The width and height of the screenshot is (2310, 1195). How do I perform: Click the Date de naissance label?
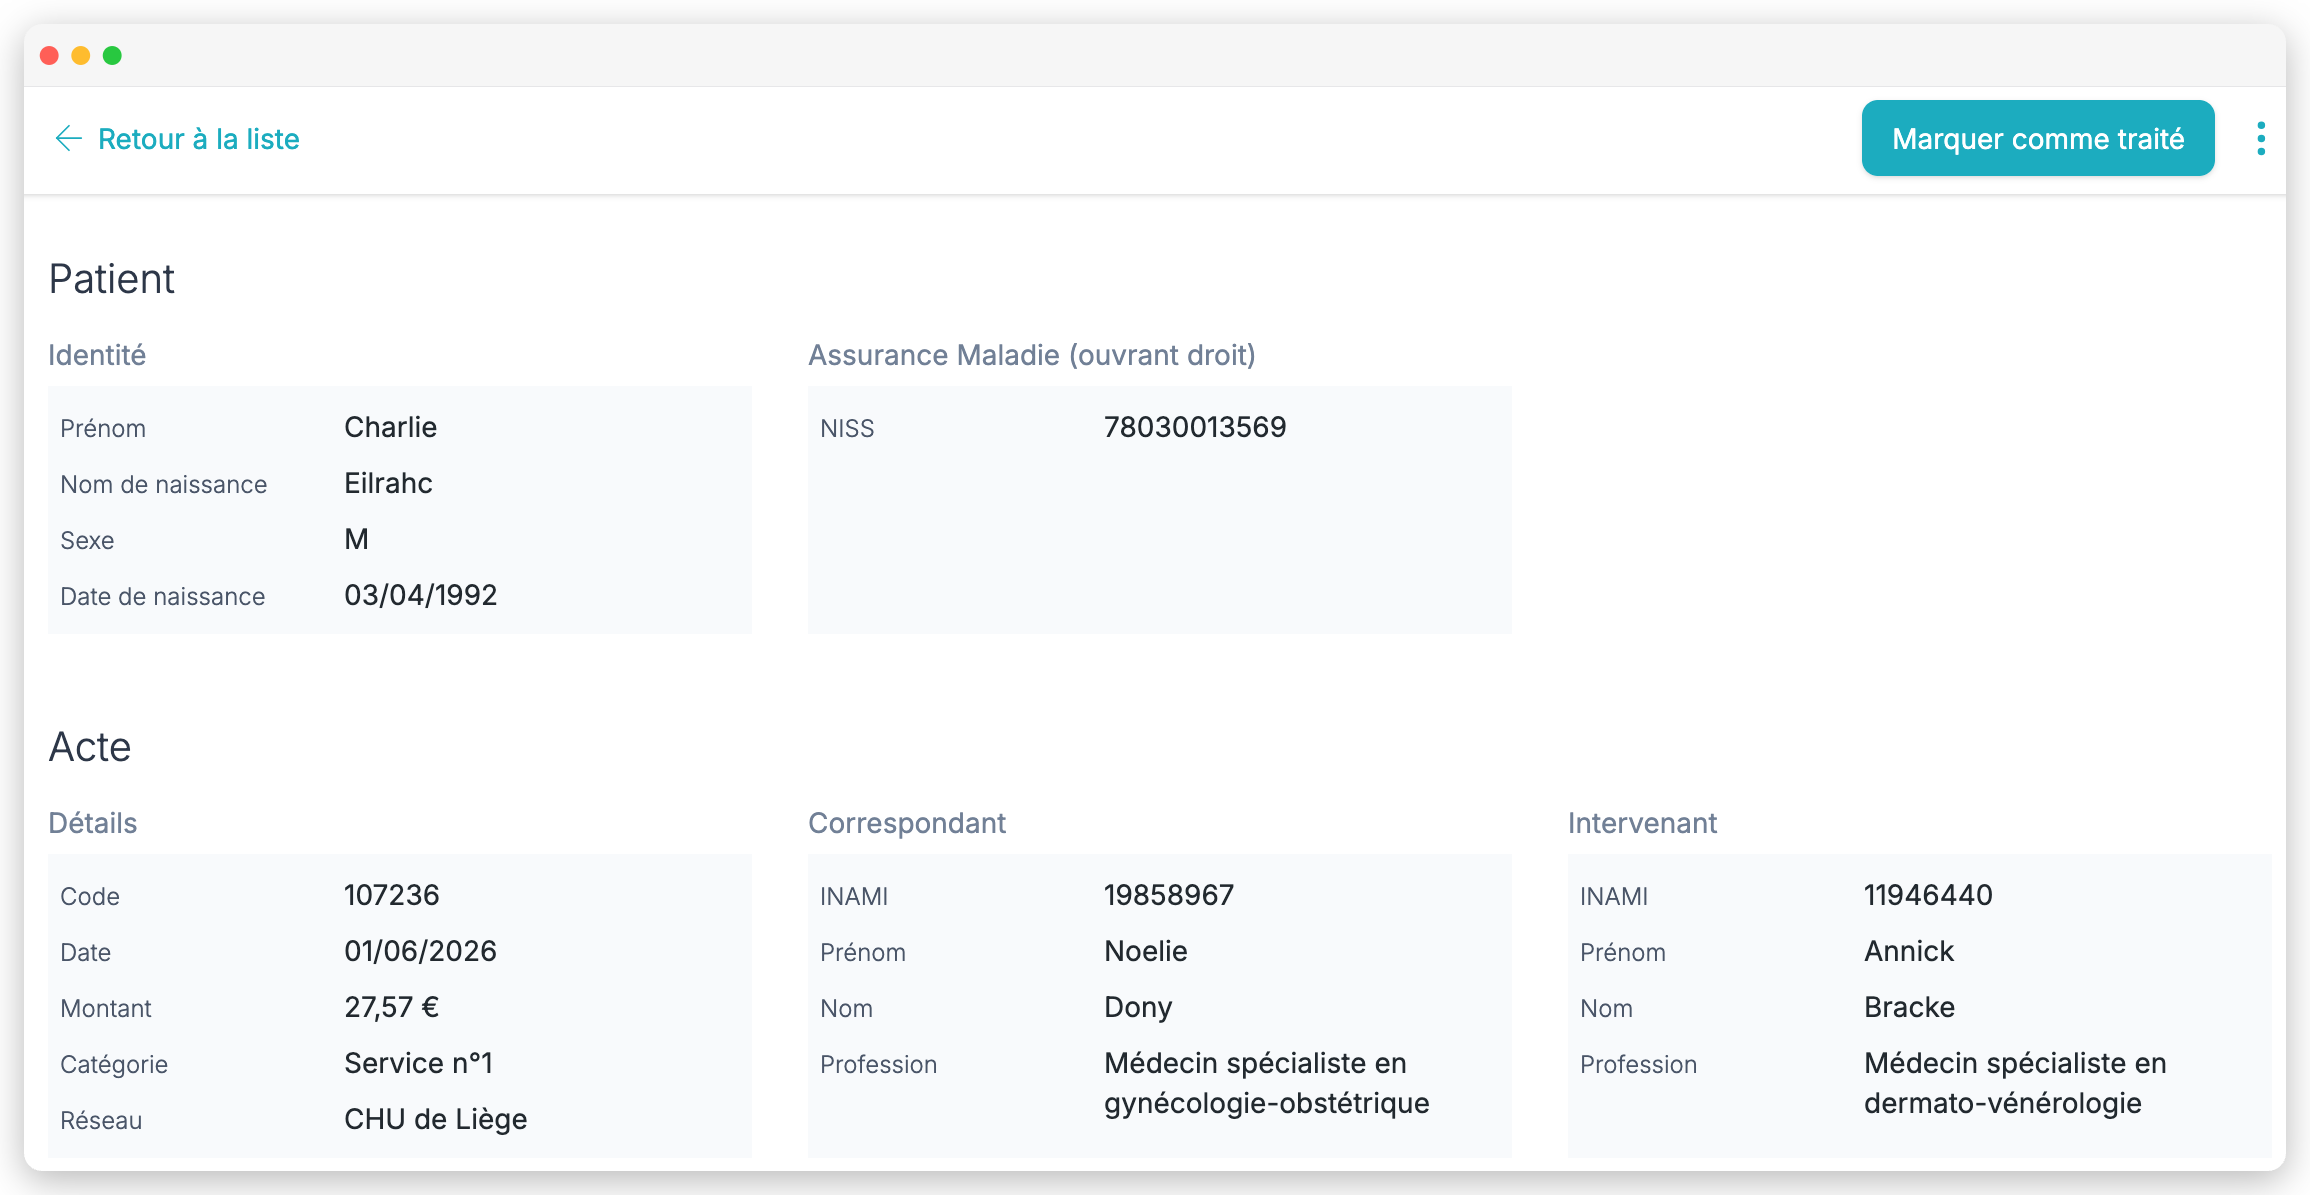click(x=162, y=596)
